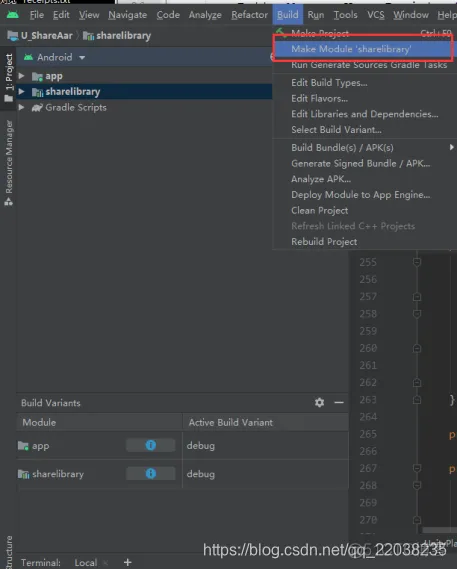
Task: Open the Refactor menu
Action: [x=249, y=15]
